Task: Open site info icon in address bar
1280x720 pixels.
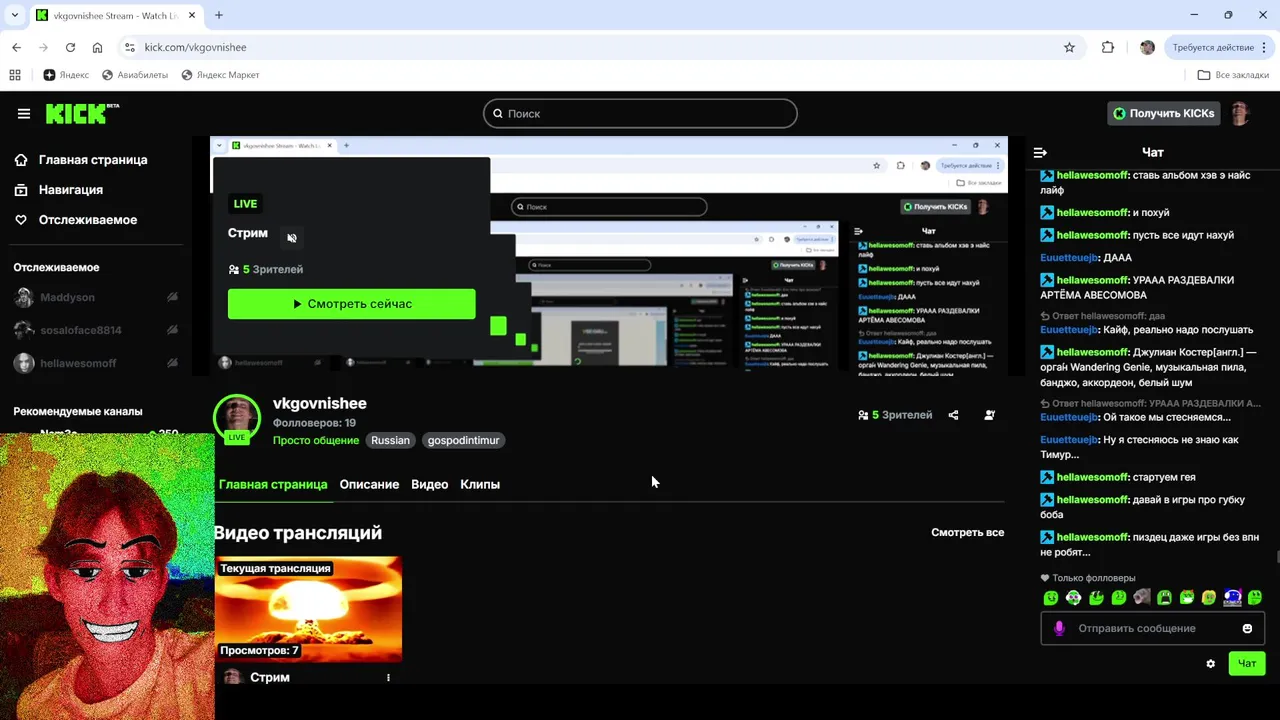Action: click(129, 47)
